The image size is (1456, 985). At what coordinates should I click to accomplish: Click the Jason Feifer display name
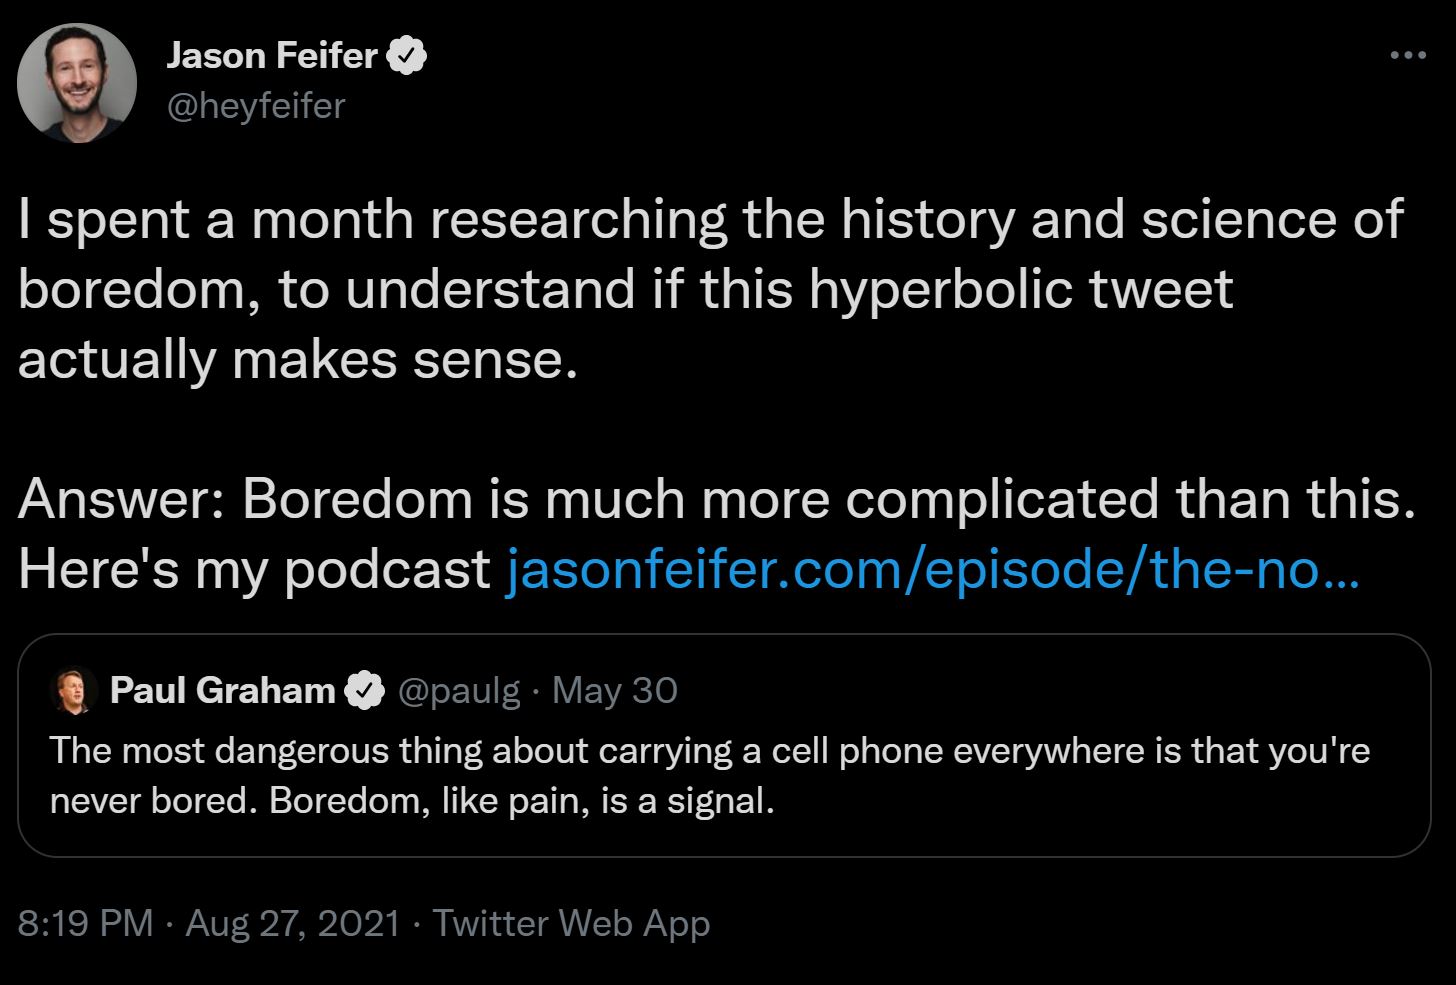coord(272,56)
